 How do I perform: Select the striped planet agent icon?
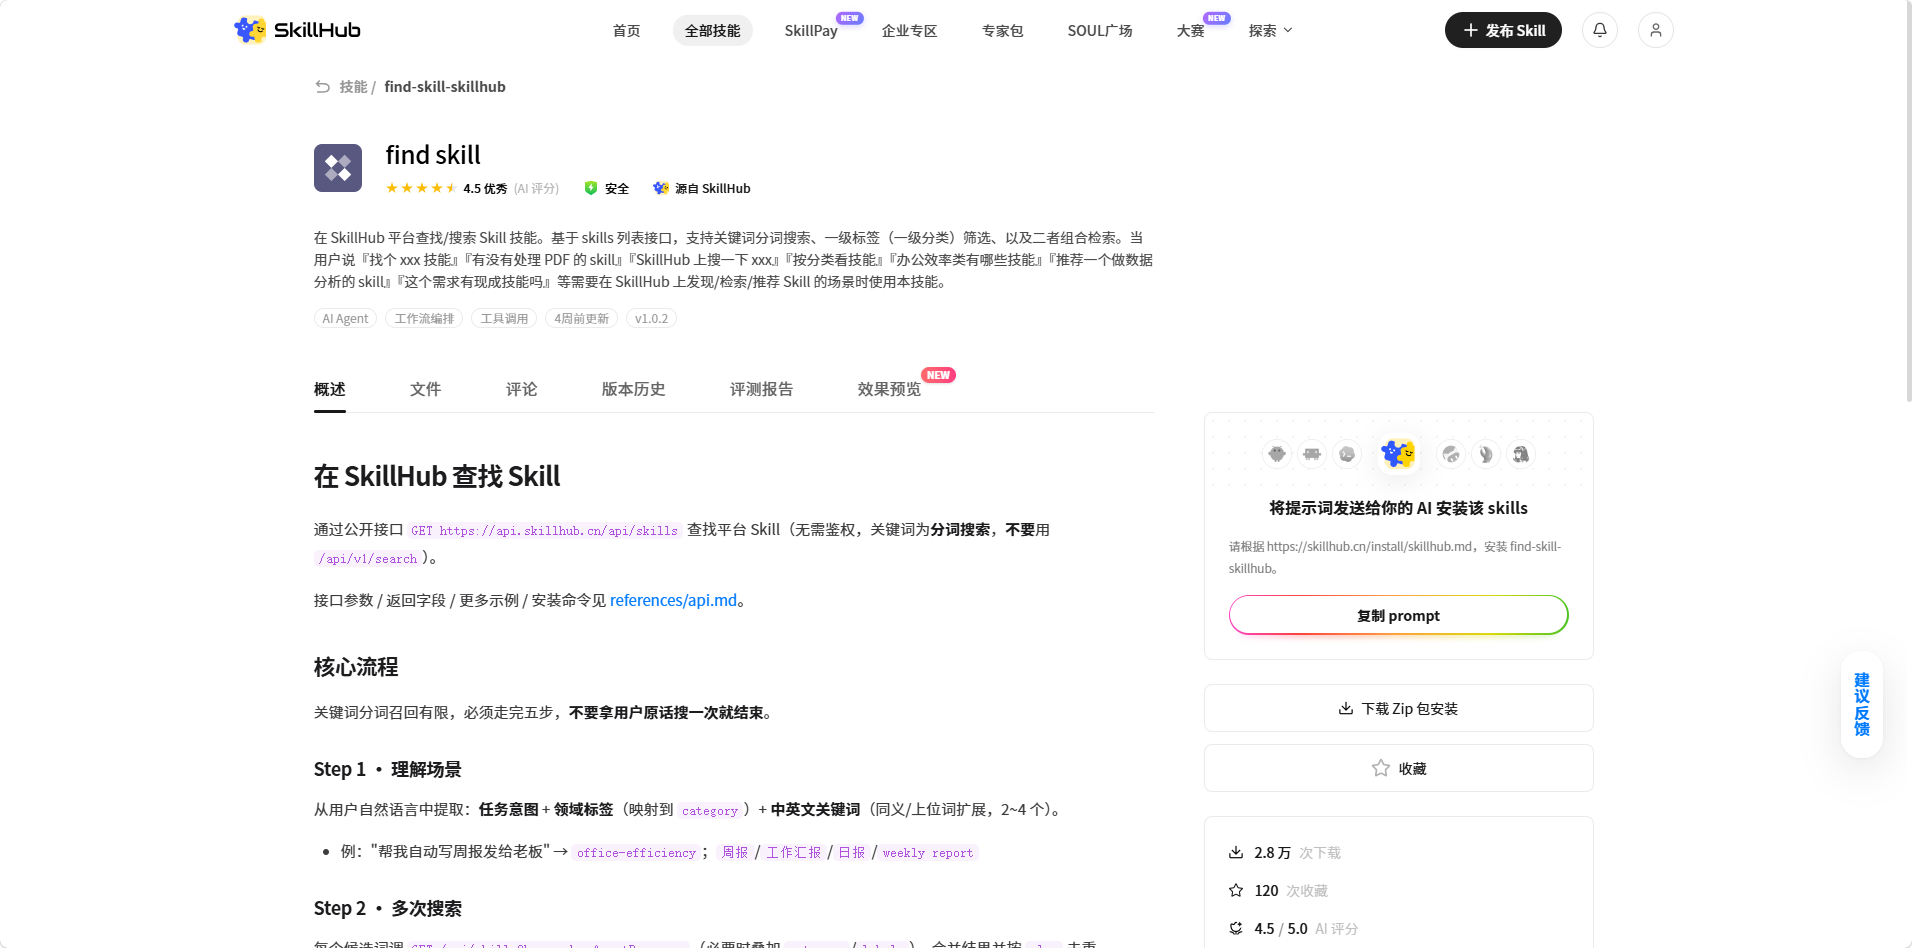click(1451, 454)
